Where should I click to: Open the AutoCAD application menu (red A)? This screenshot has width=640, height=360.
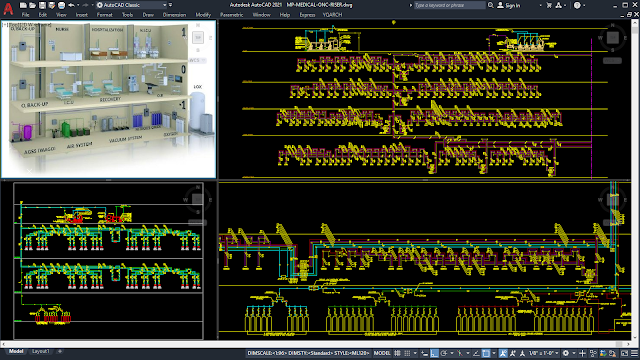tap(8, 8)
